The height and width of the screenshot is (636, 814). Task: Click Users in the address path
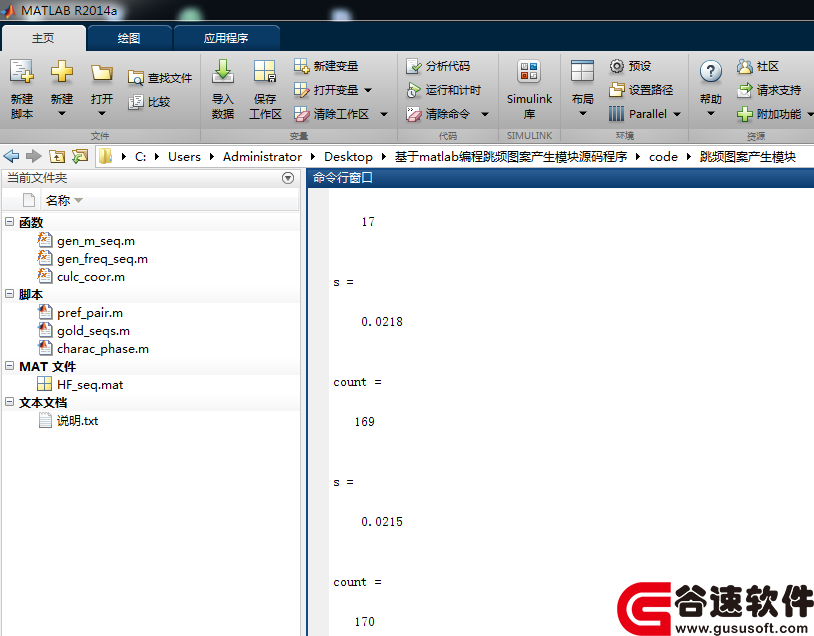tap(184, 157)
